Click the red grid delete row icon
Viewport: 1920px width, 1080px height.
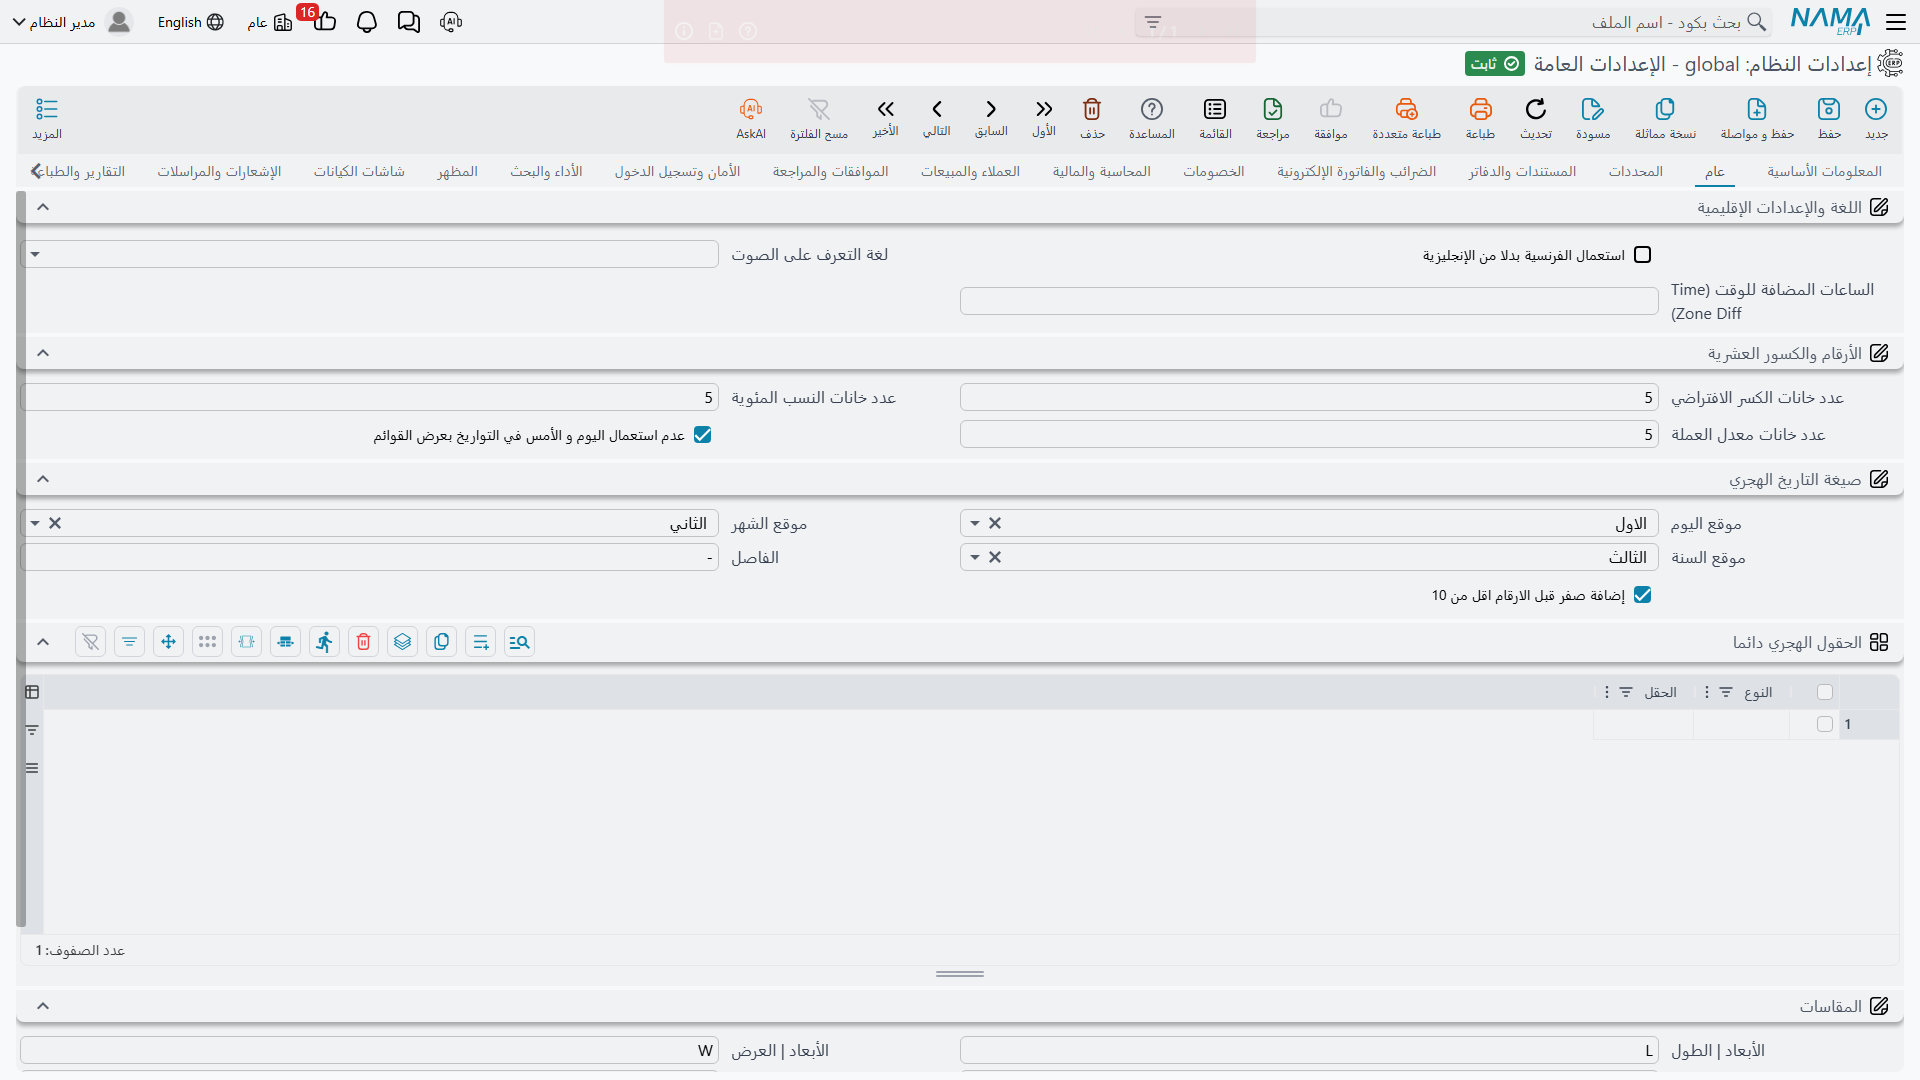(364, 642)
